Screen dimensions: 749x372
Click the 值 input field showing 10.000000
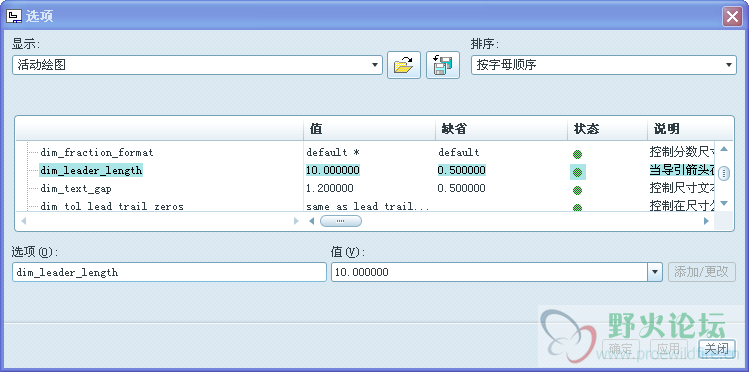pyautogui.click(x=489, y=272)
